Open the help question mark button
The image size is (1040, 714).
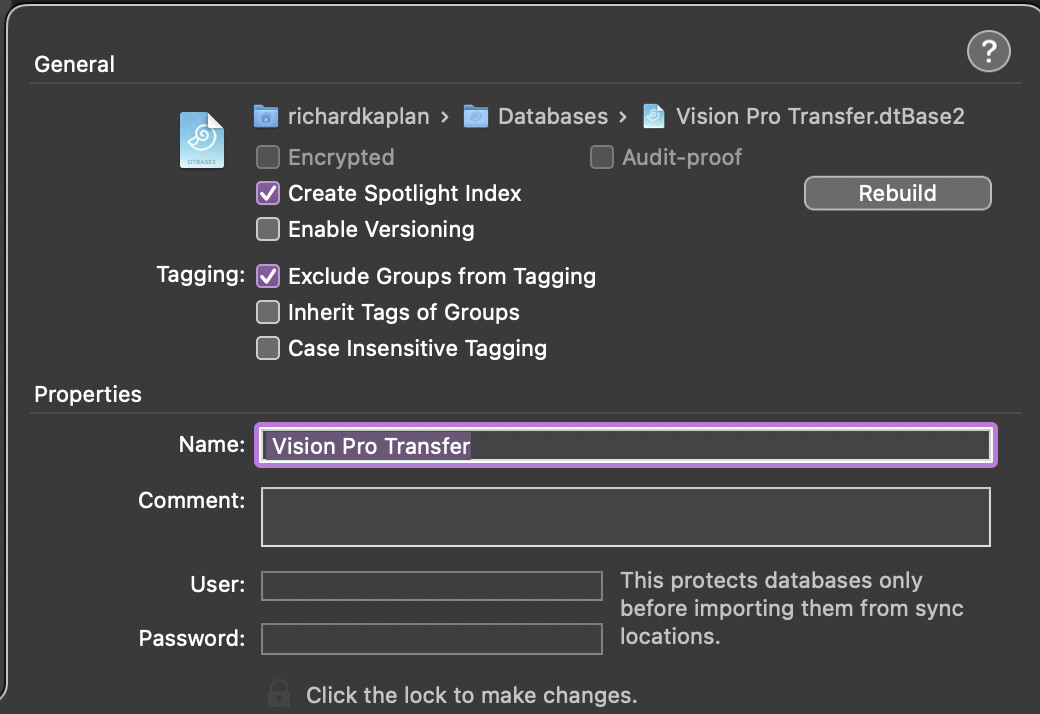[988, 51]
